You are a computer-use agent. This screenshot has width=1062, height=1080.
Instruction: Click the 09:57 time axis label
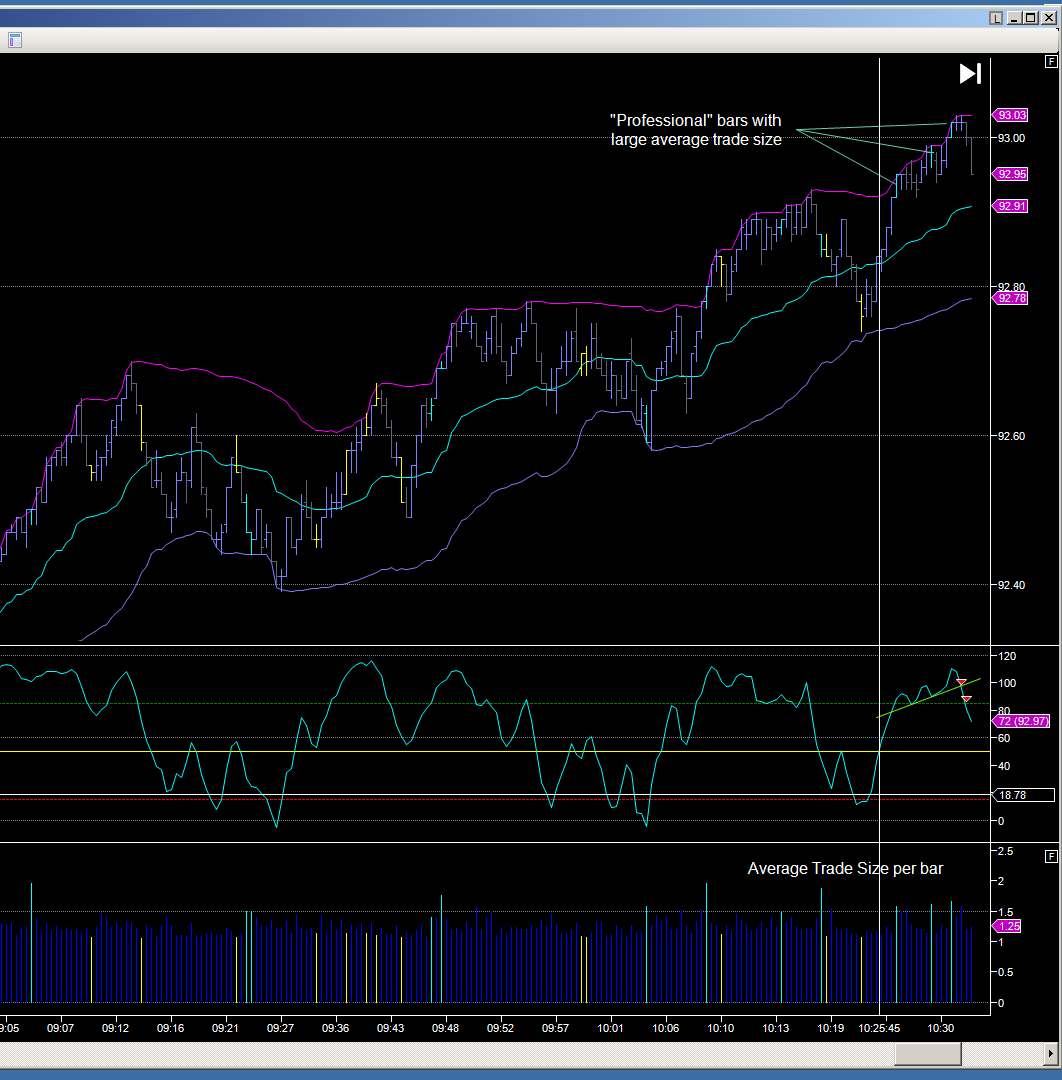555,1028
